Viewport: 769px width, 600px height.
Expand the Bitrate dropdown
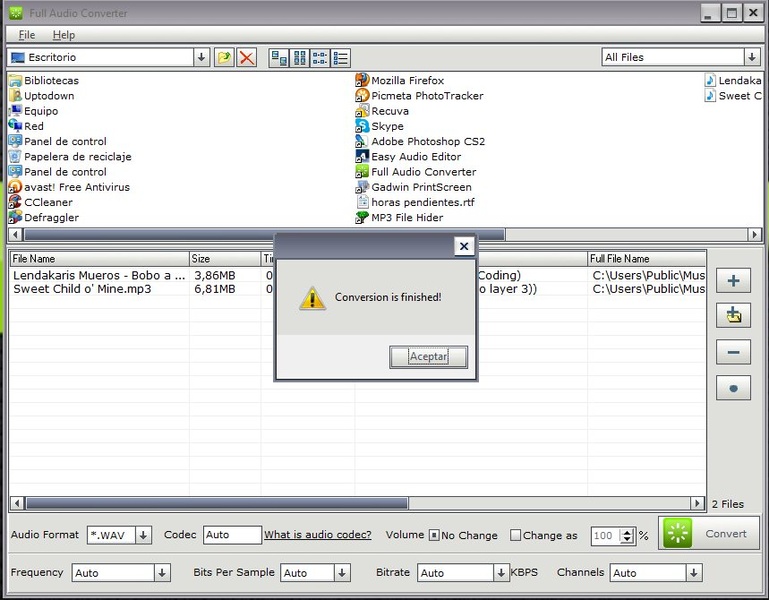[x=501, y=573]
